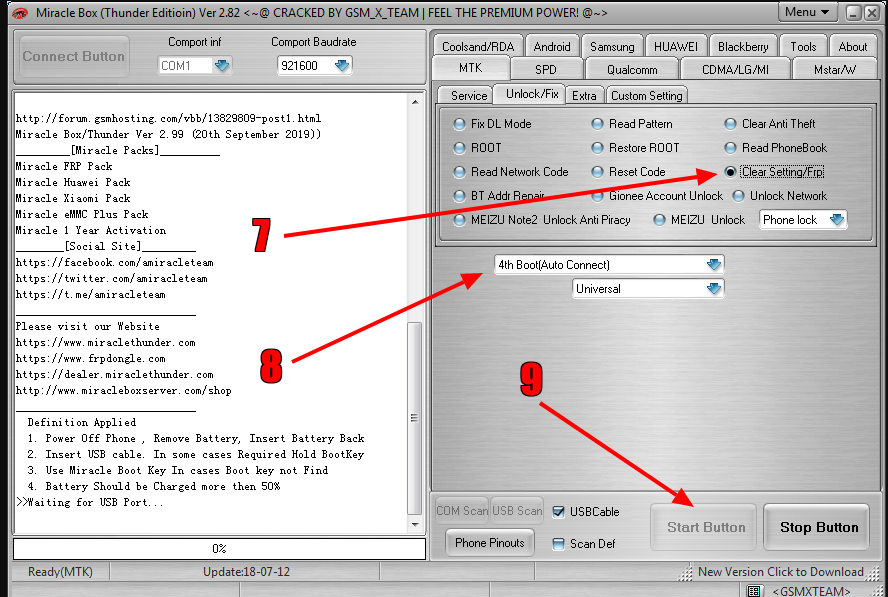This screenshot has width=888, height=597.
Task: Click the Miracle Xiaomi Pack log line
Action: pos(73,198)
